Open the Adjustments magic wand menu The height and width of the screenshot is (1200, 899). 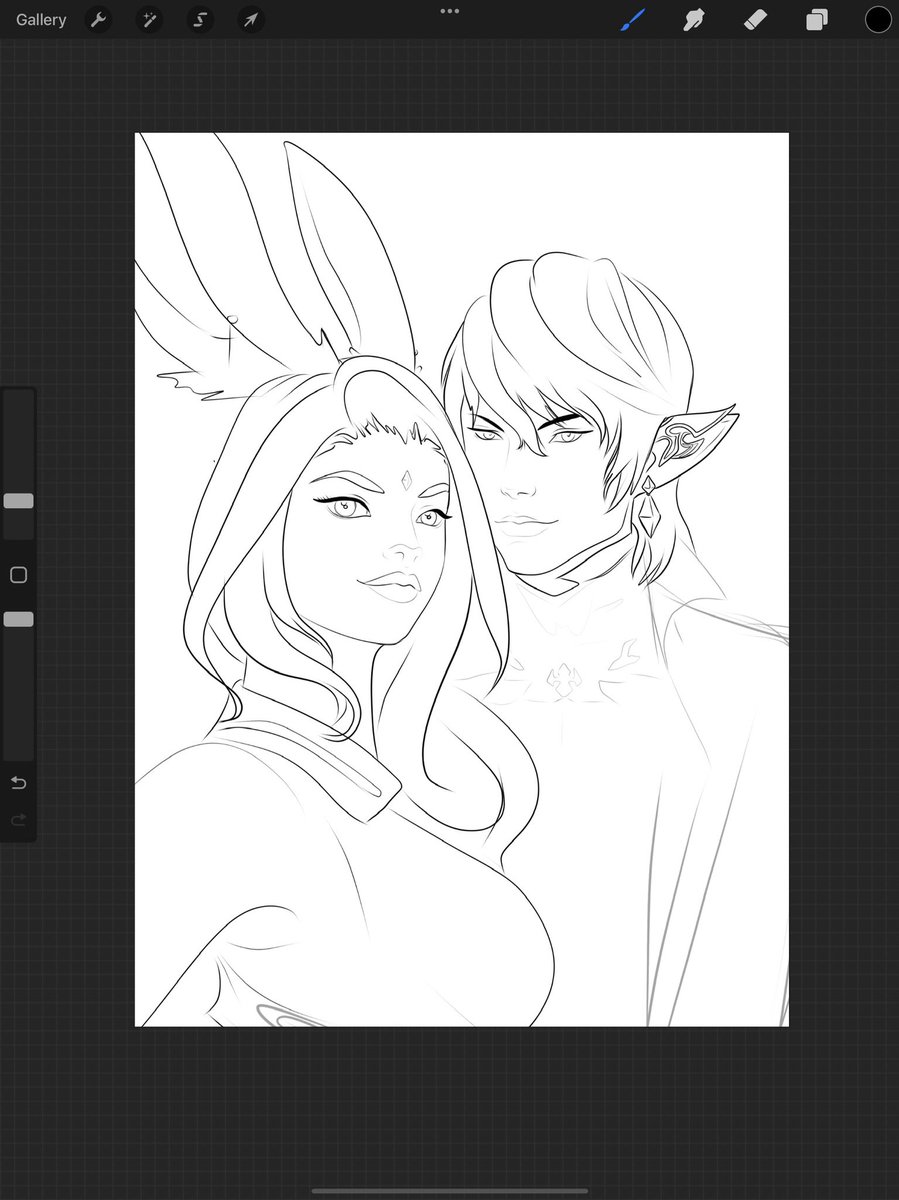(149, 20)
